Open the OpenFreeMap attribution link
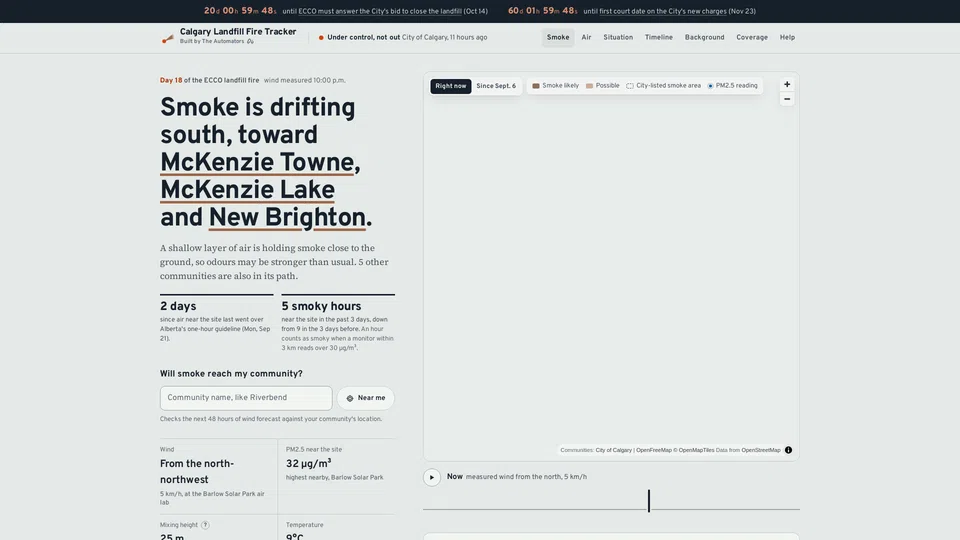The image size is (960, 540). [x=653, y=450]
